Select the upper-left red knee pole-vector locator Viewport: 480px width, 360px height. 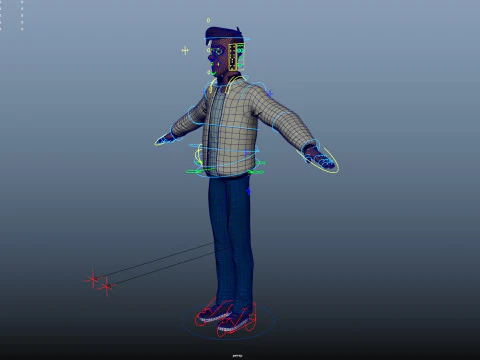click(93, 279)
